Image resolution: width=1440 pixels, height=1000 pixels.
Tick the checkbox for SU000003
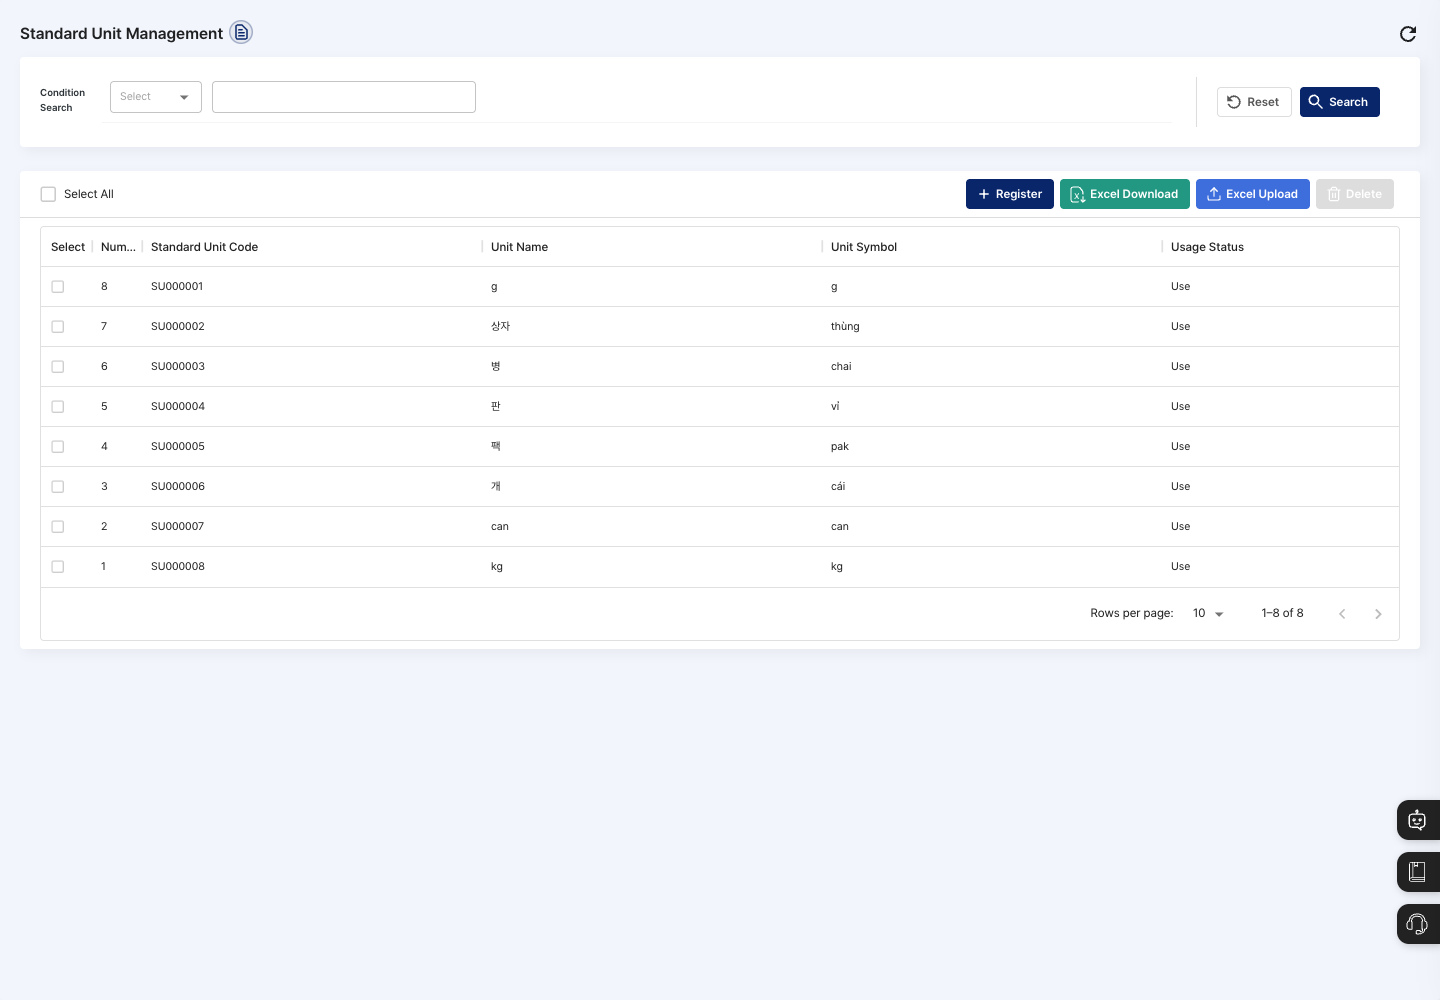(x=58, y=367)
